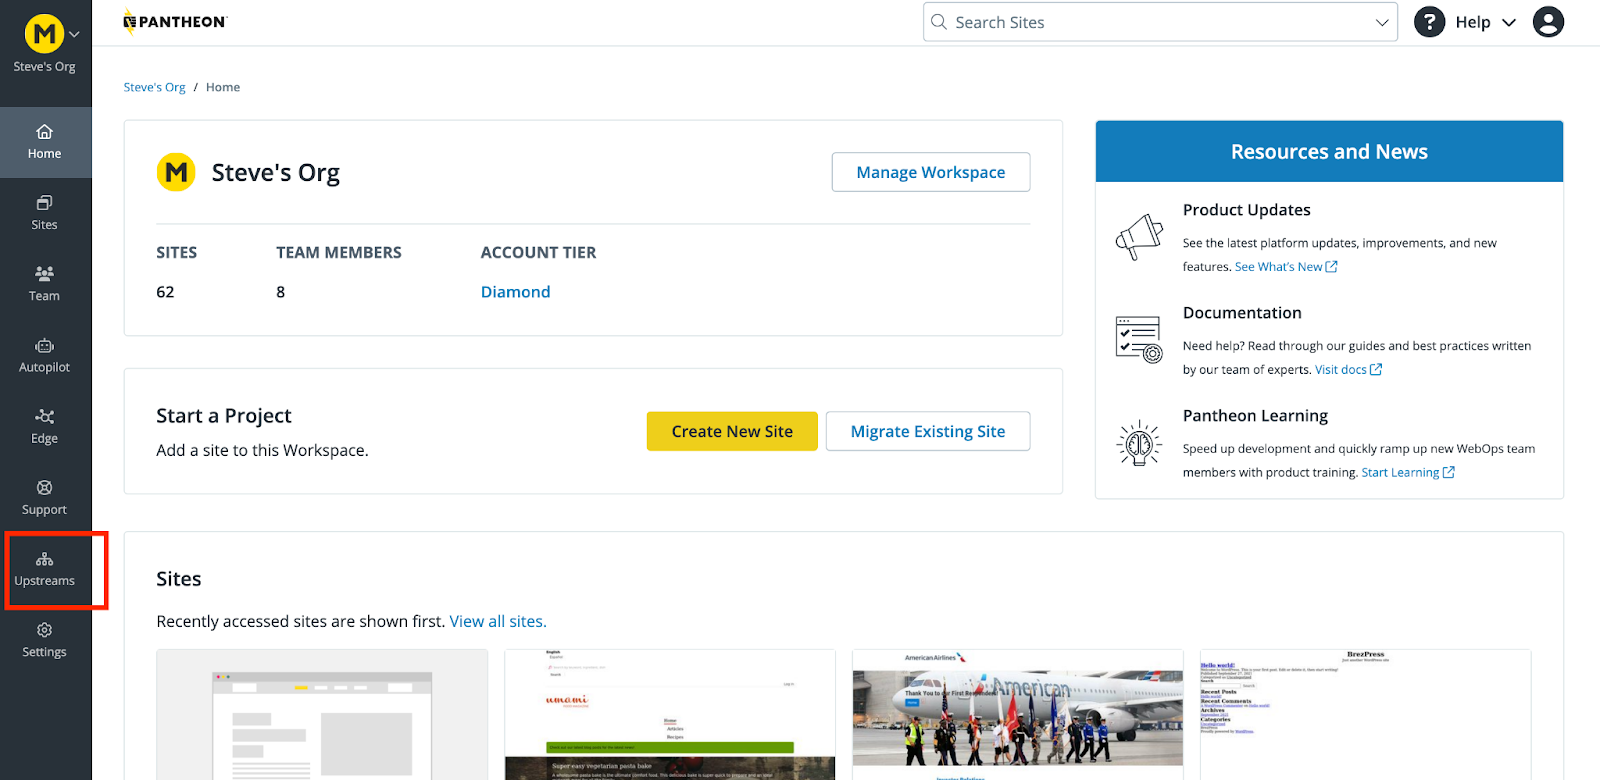Open the Support lifebuoy icon

44,487
